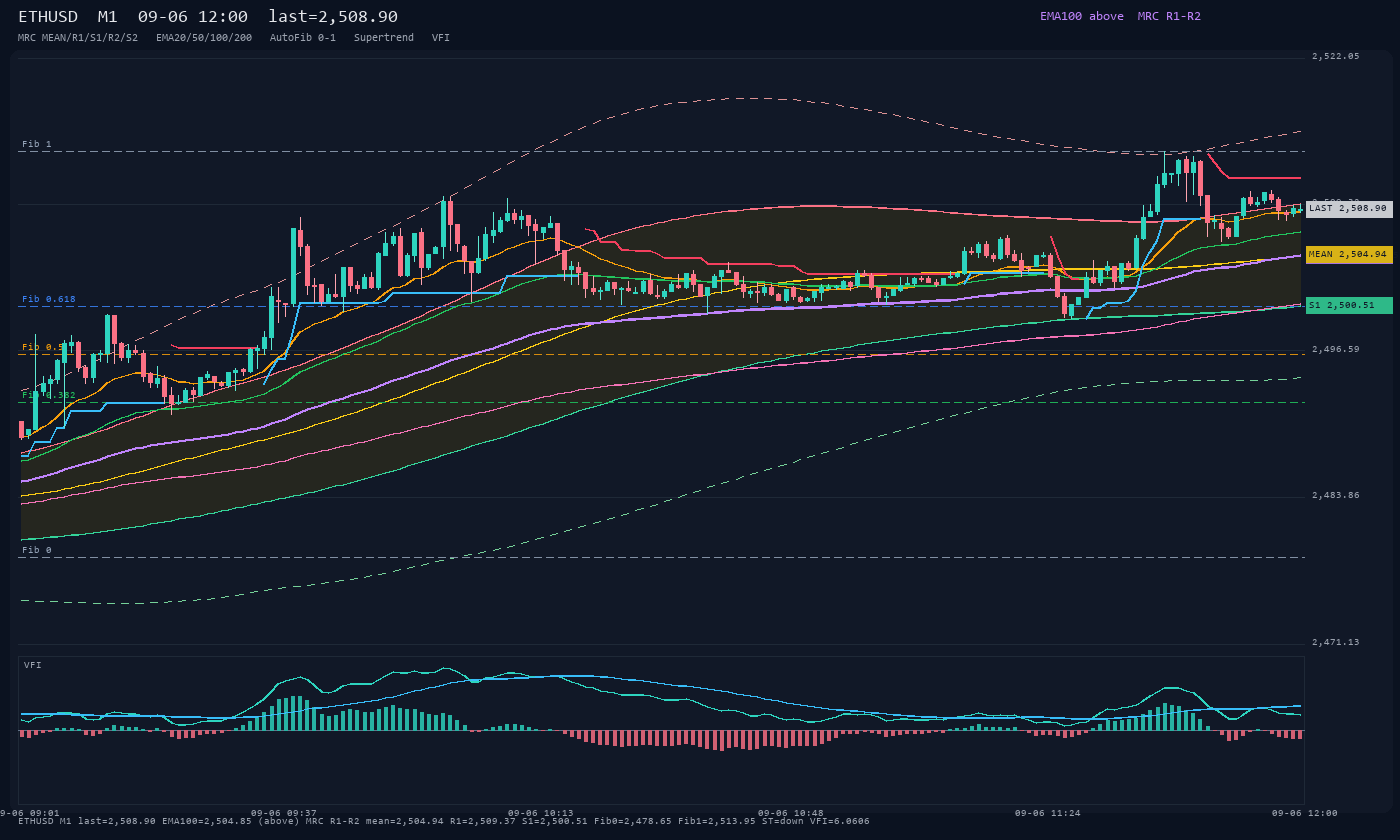Click the 2,496.59 price axis label

(1336, 349)
